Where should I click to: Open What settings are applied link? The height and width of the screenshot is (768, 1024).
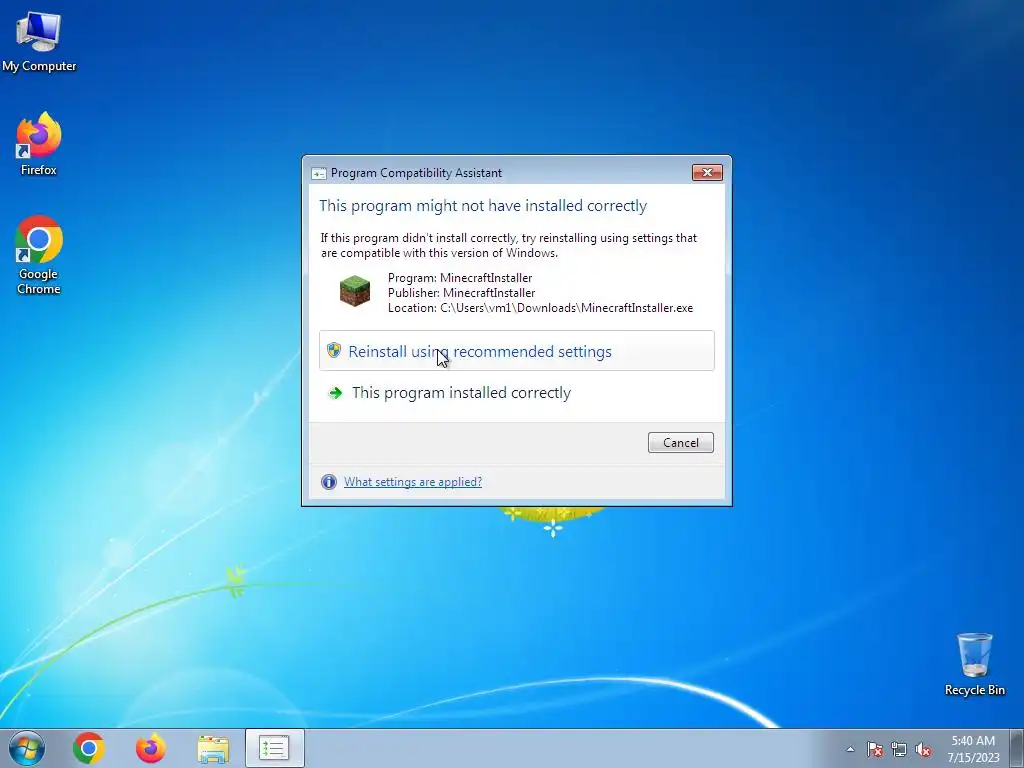[x=413, y=481]
